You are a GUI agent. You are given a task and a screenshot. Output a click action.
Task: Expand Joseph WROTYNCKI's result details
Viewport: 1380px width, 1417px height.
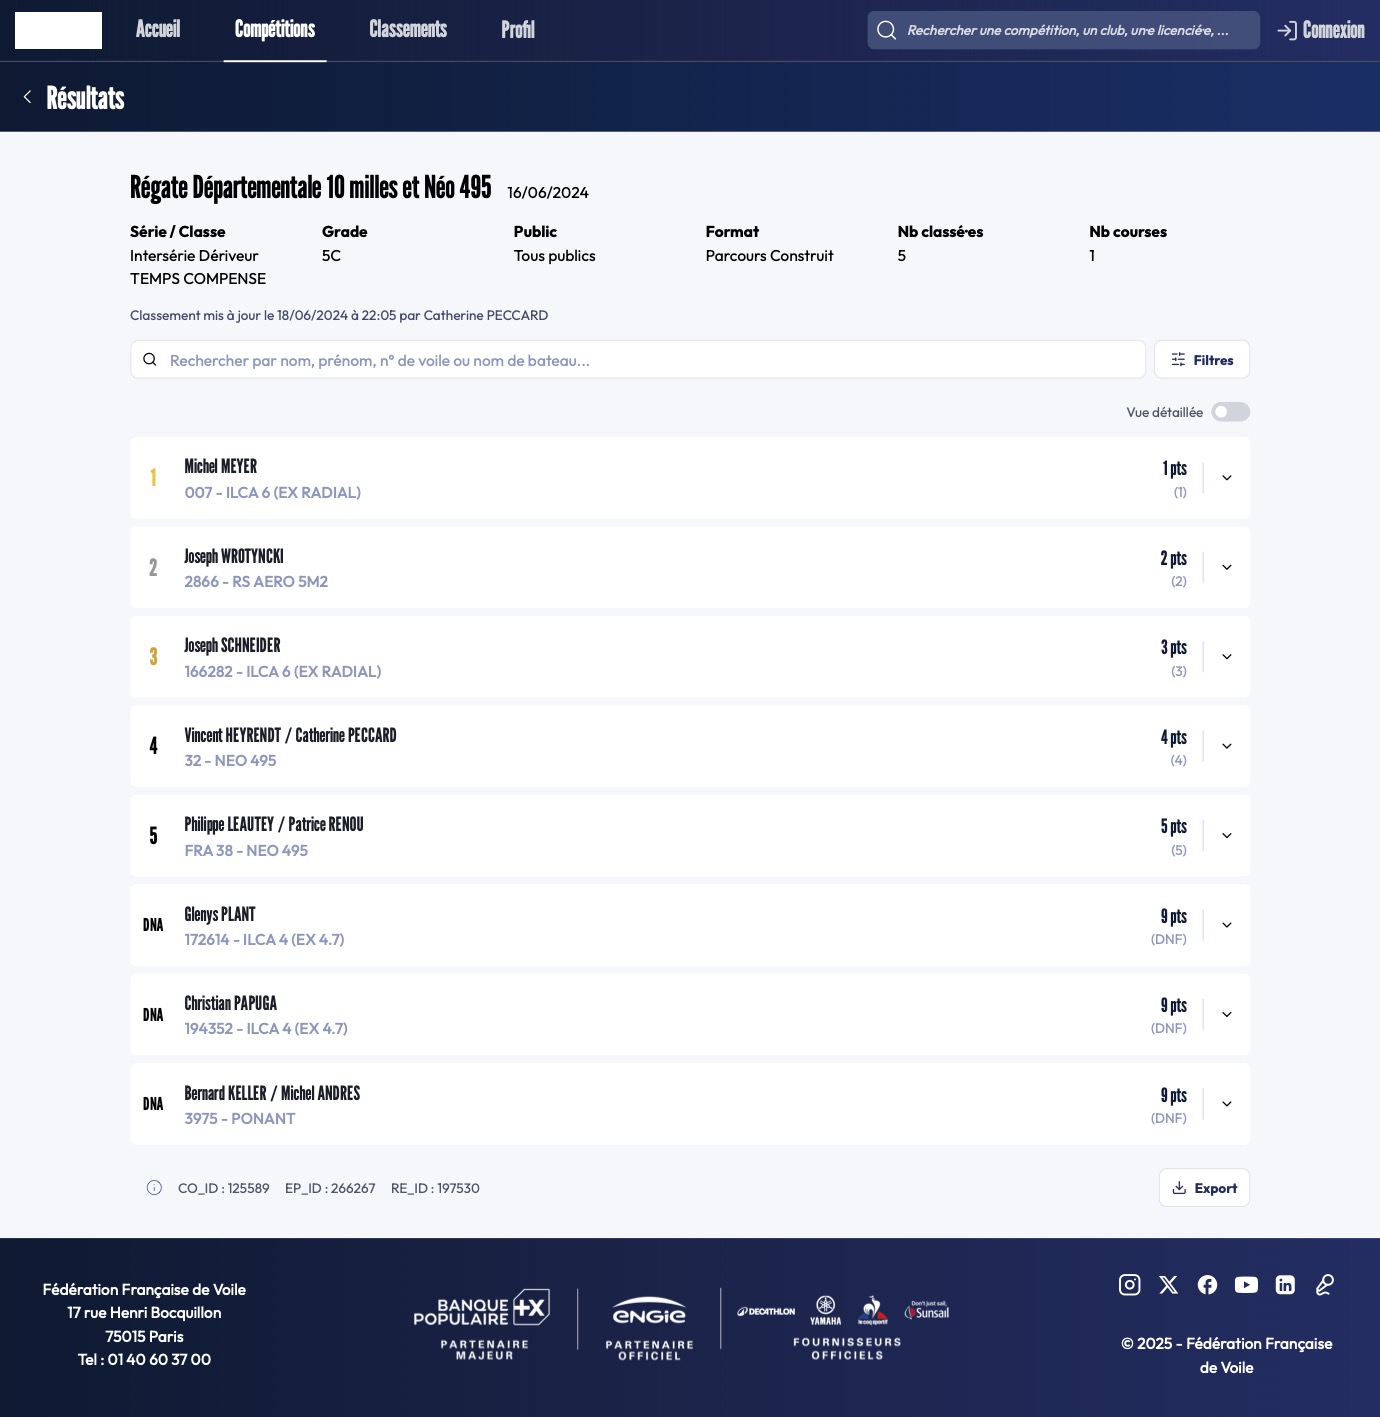(1226, 567)
